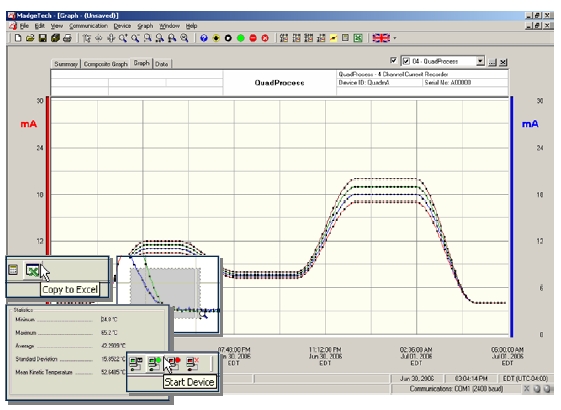Screen dimensions: 561x410
Task: Click Copy to Excel icon in enlarged inset
Action: (x=33, y=270)
